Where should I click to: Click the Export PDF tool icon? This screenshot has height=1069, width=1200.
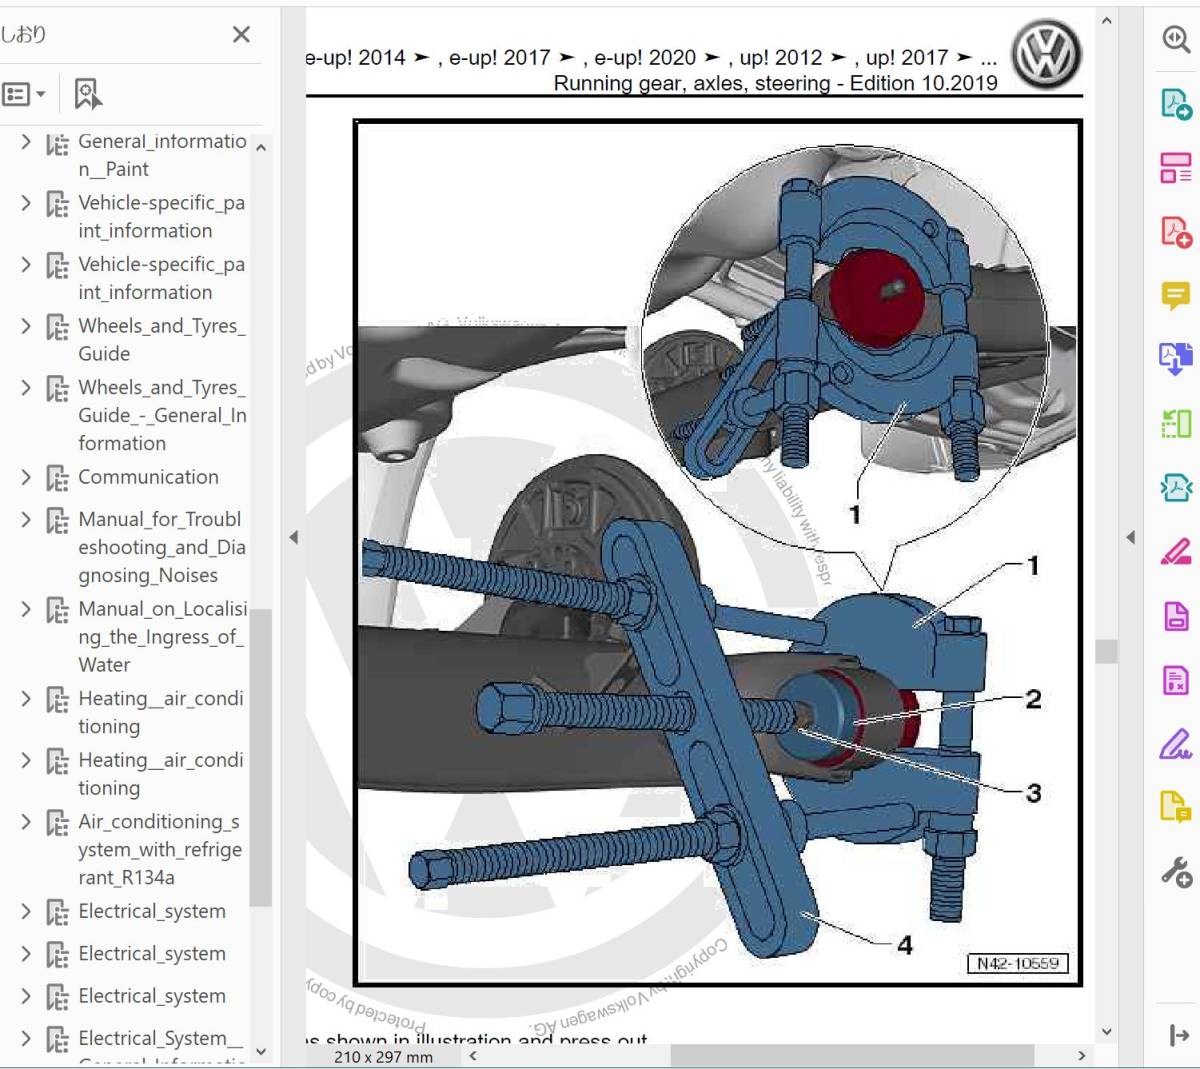(1176, 103)
